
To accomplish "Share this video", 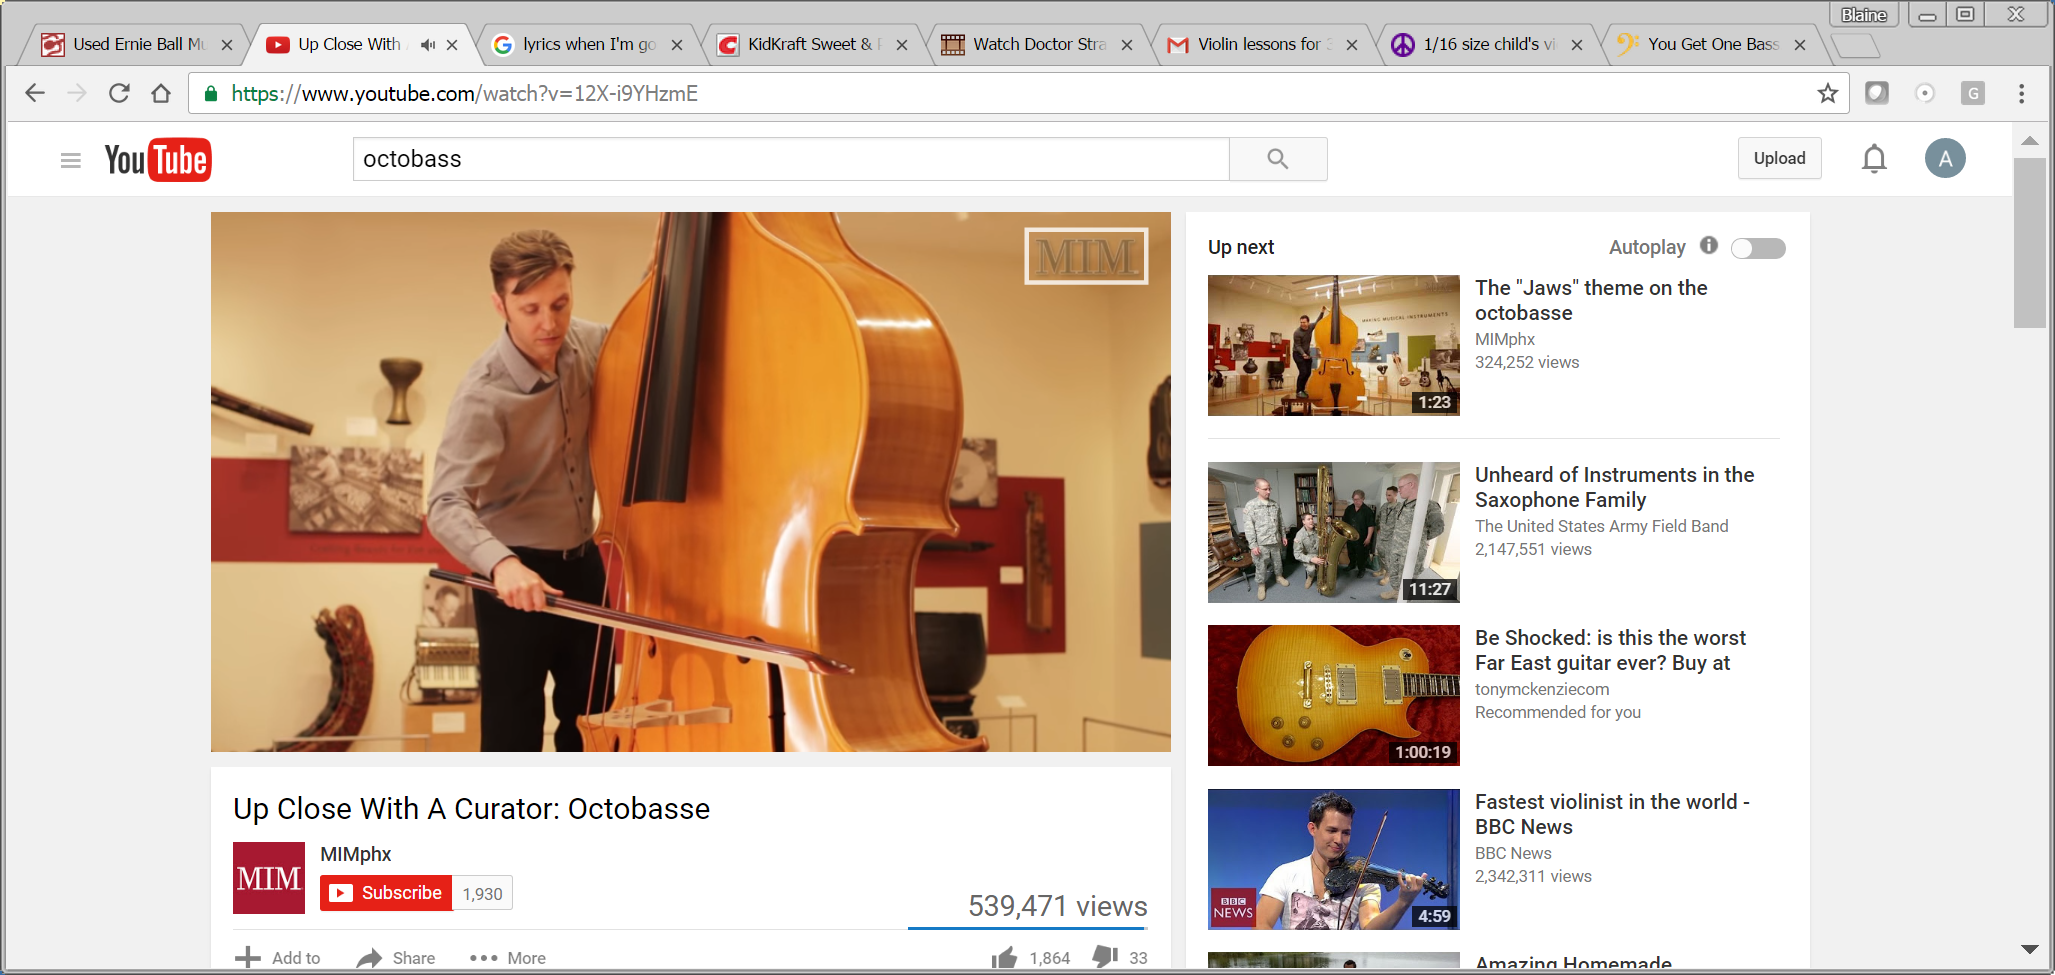I will (396, 958).
